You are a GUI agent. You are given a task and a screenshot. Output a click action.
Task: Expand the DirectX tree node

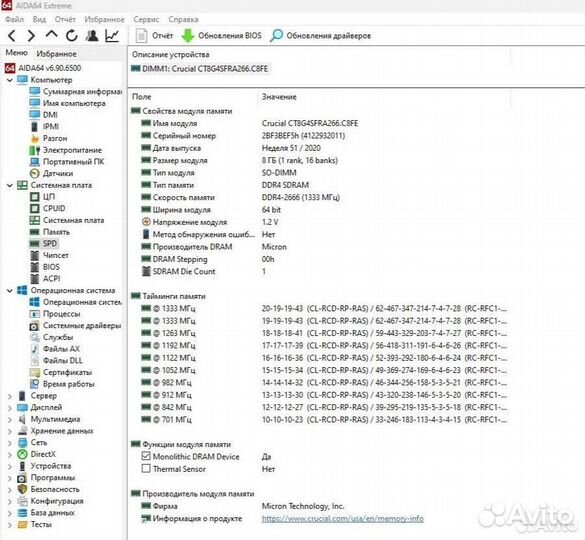10,455
